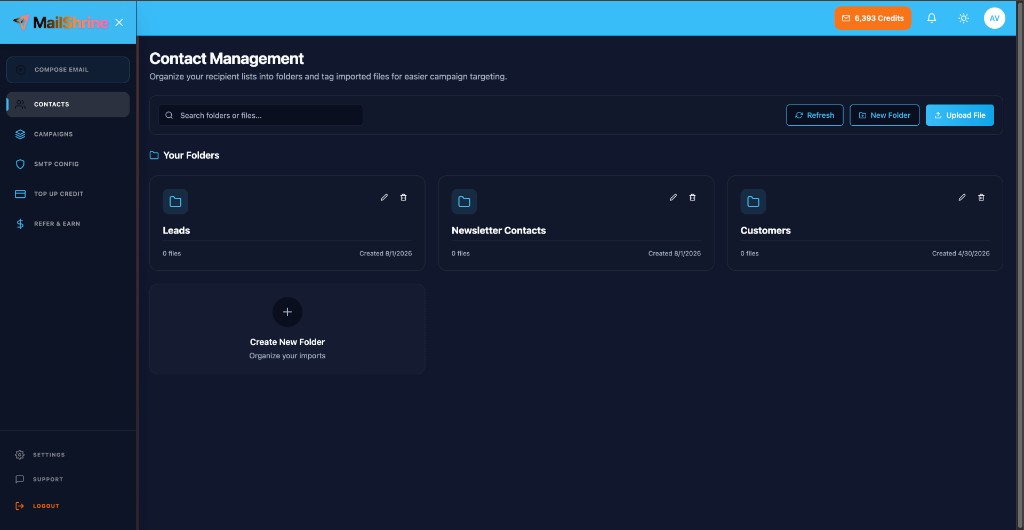Click the Support chat bubble icon
Screen dimensions: 1024x530
click(x=20, y=479)
